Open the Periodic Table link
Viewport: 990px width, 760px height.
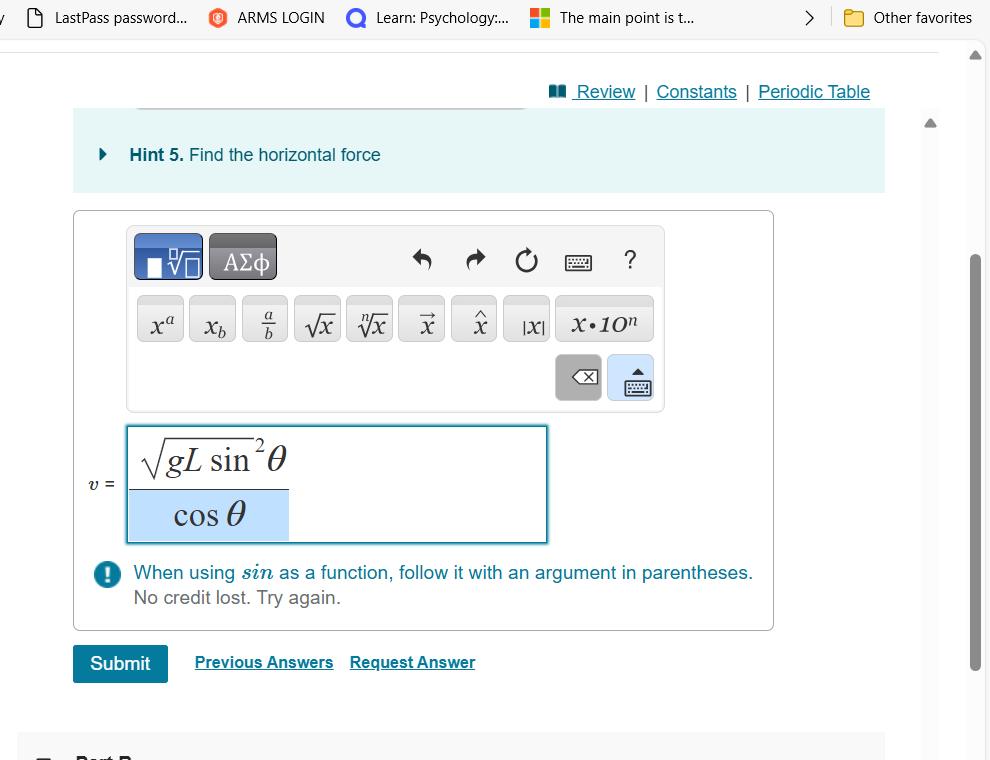tap(813, 91)
